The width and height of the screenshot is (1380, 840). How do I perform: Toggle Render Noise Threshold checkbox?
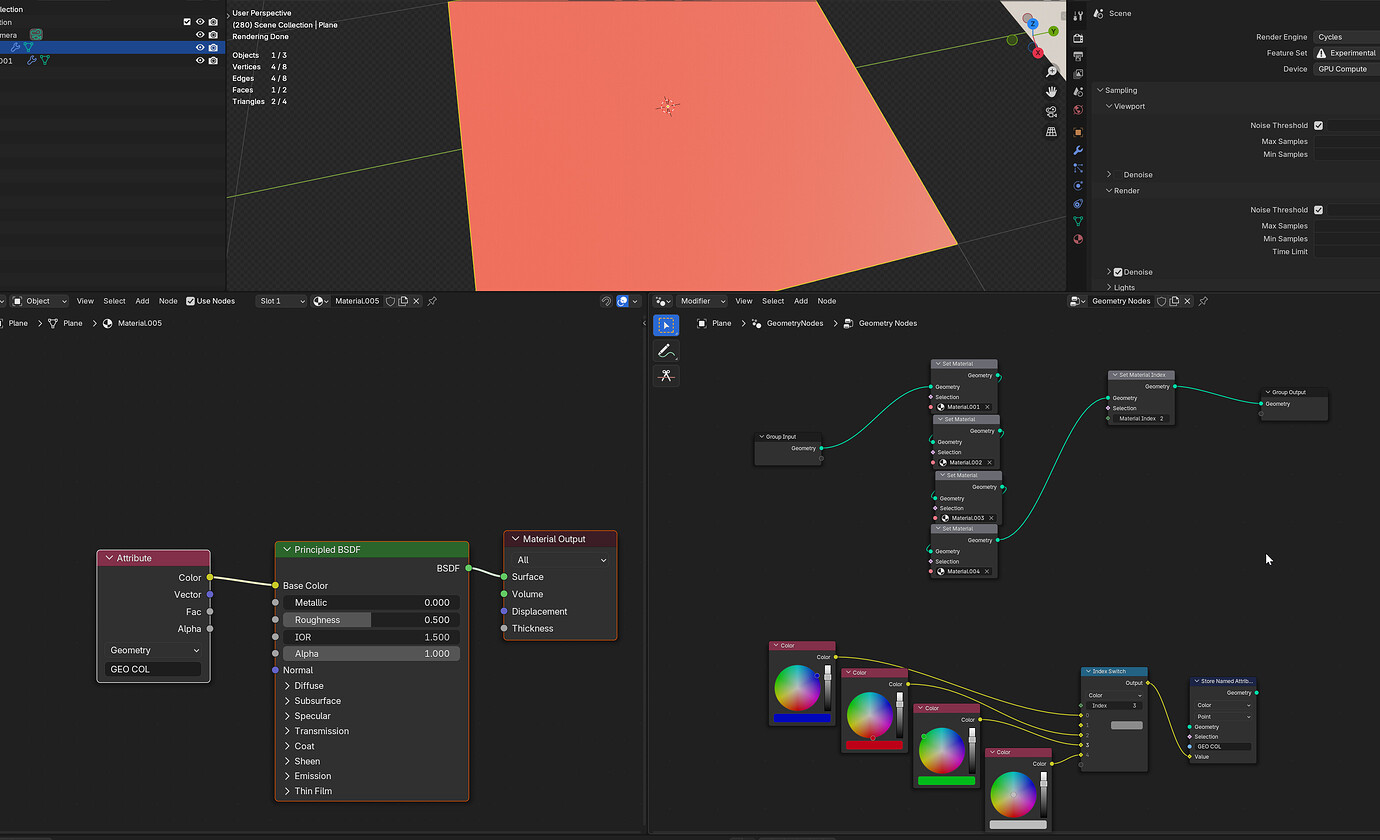coord(1318,210)
